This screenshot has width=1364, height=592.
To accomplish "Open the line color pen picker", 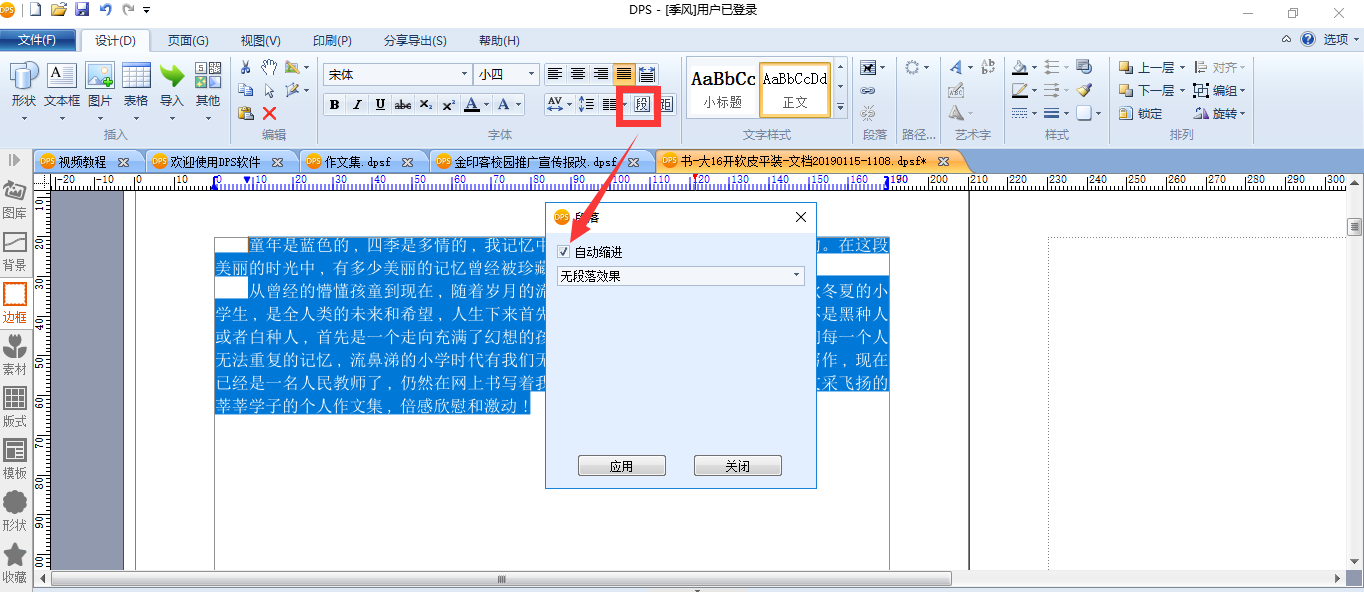I will (1019, 90).
